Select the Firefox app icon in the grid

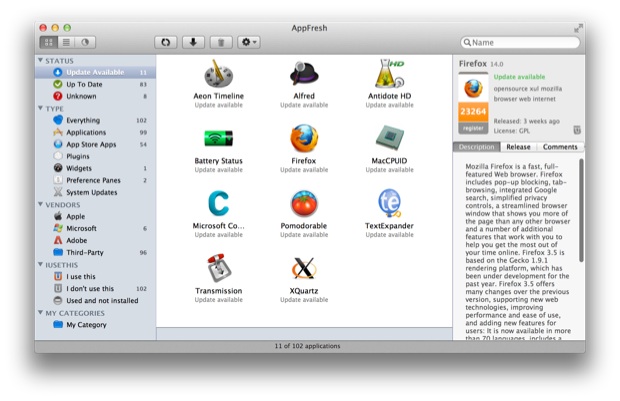(304, 138)
